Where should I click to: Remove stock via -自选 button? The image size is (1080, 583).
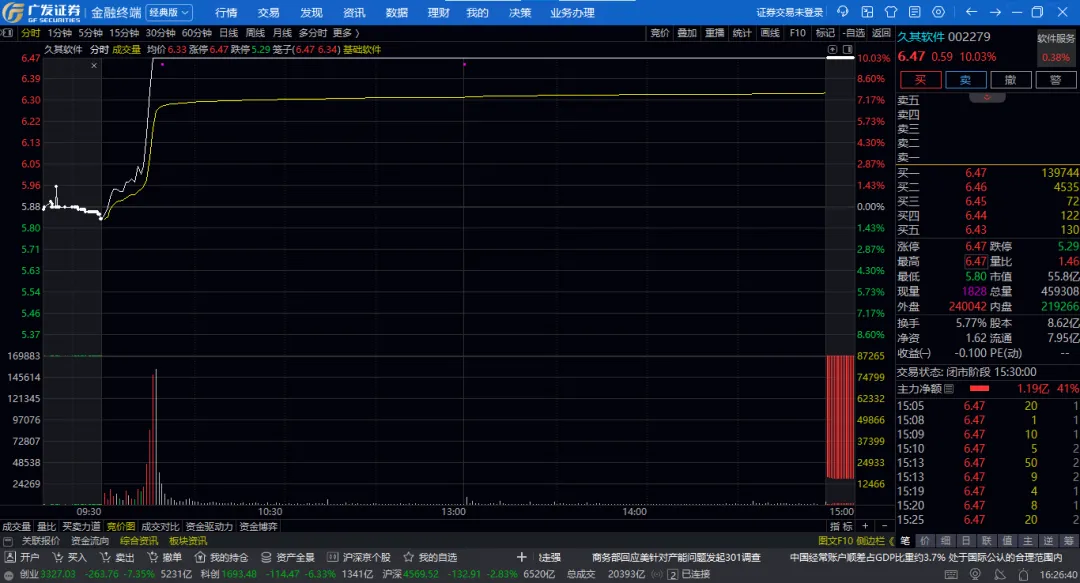[x=853, y=32]
